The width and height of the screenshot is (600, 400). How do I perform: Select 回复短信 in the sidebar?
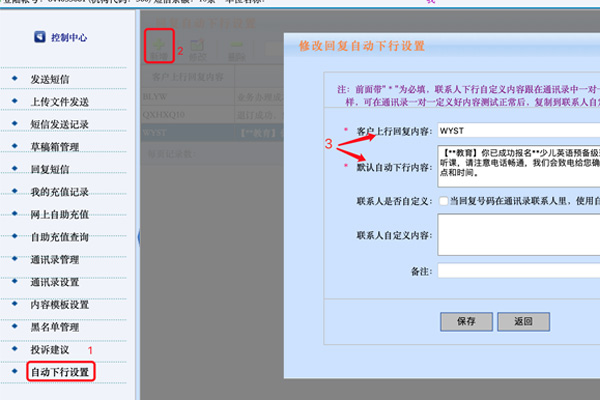click(x=50, y=170)
